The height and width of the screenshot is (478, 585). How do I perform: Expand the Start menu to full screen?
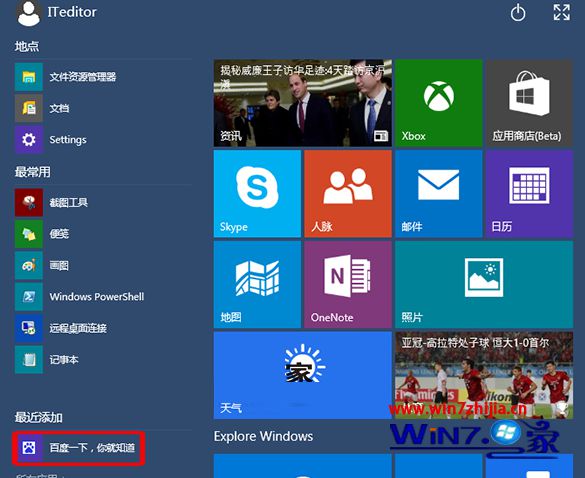coord(561,12)
